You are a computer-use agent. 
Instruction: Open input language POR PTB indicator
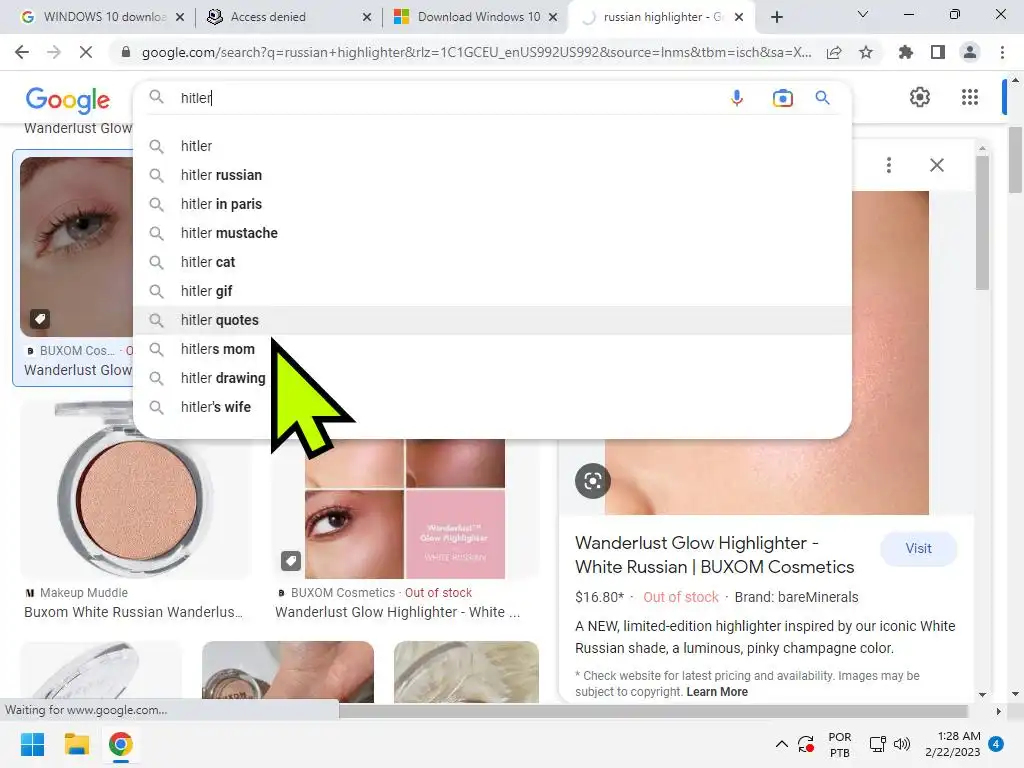[840, 744]
